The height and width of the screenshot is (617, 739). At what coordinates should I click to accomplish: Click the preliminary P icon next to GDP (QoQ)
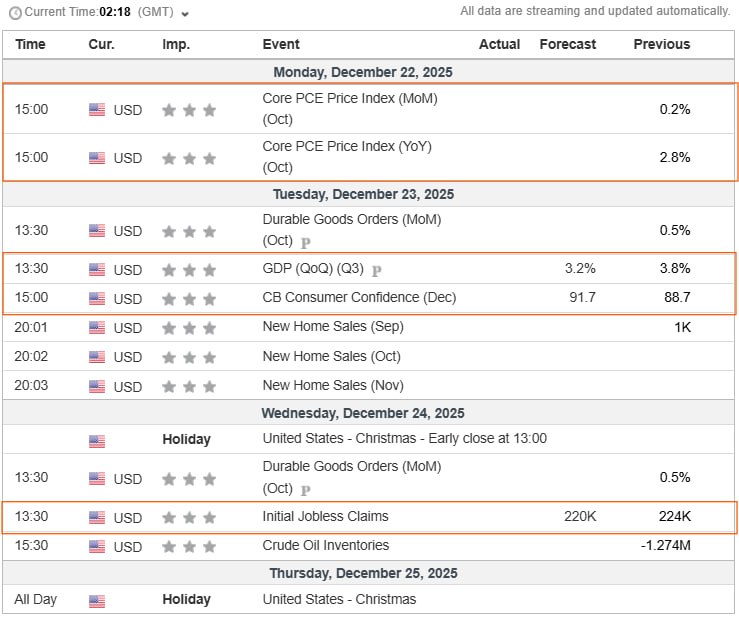tap(377, 270)
